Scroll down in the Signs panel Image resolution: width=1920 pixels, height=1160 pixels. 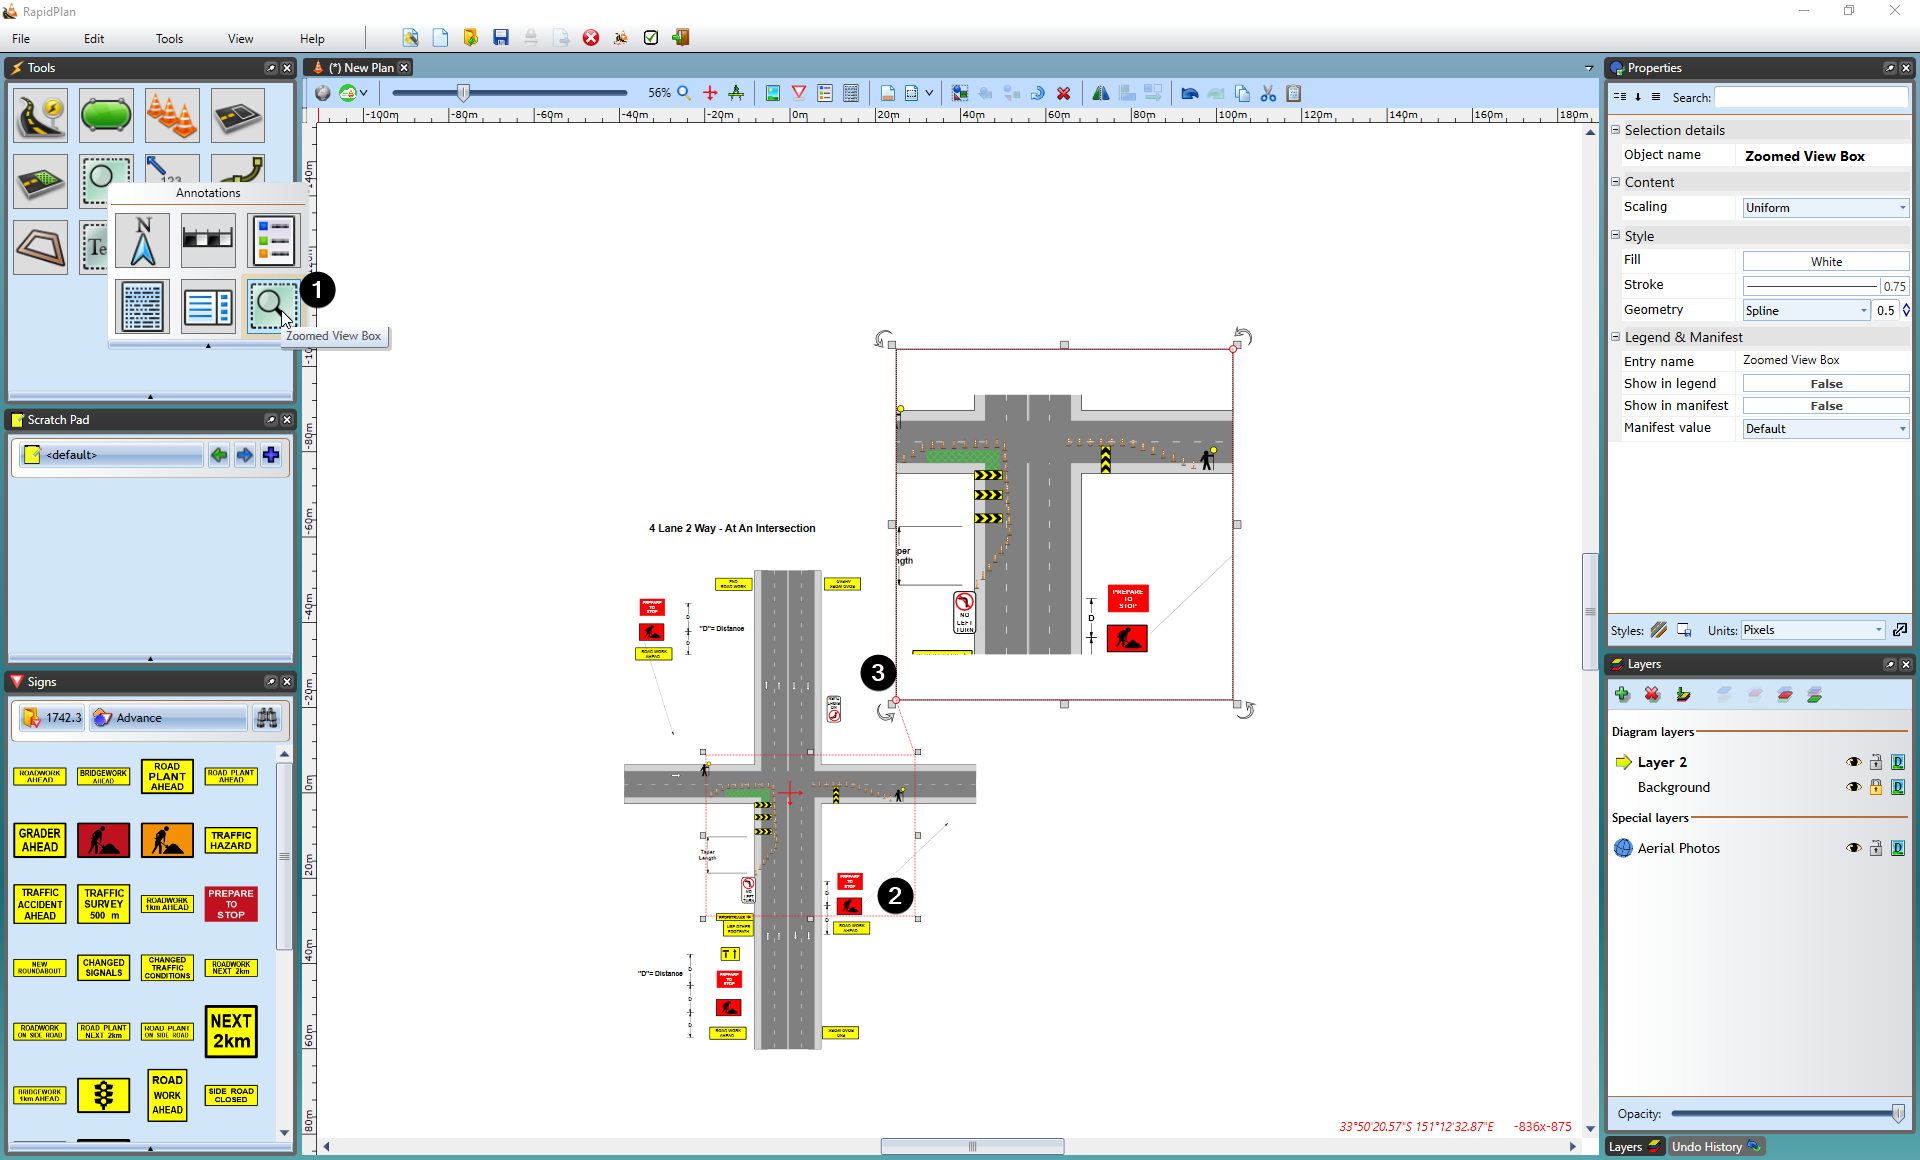point(284,1135)
